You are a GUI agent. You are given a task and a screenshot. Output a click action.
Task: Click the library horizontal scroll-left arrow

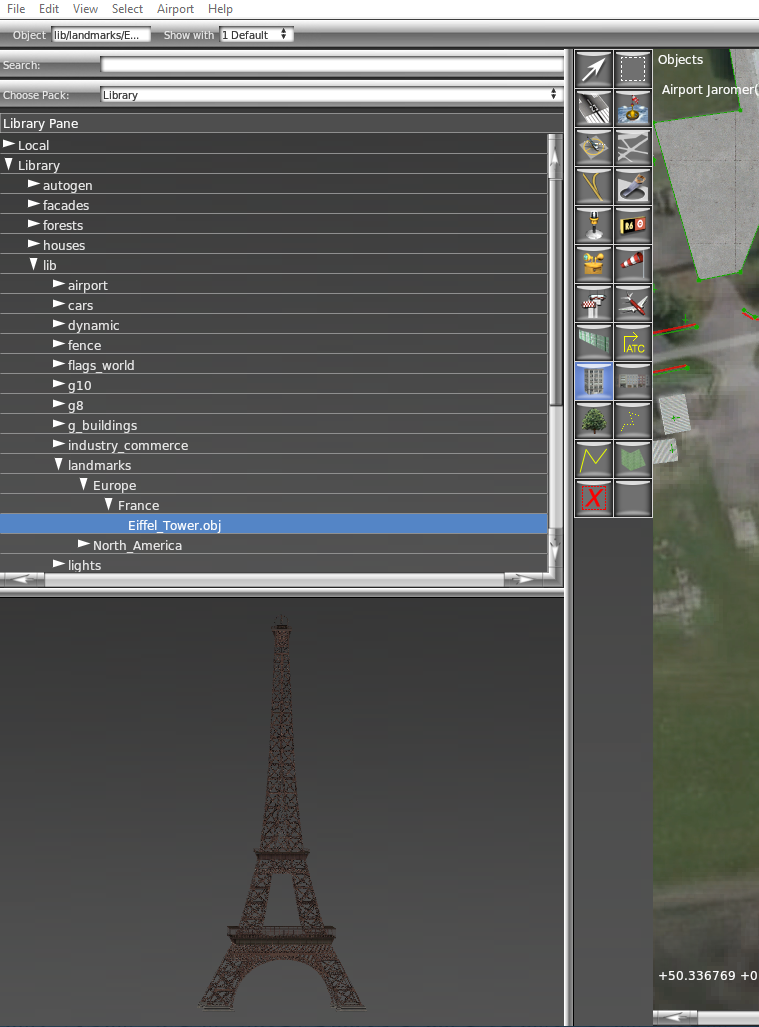click(x=24, y=579)
